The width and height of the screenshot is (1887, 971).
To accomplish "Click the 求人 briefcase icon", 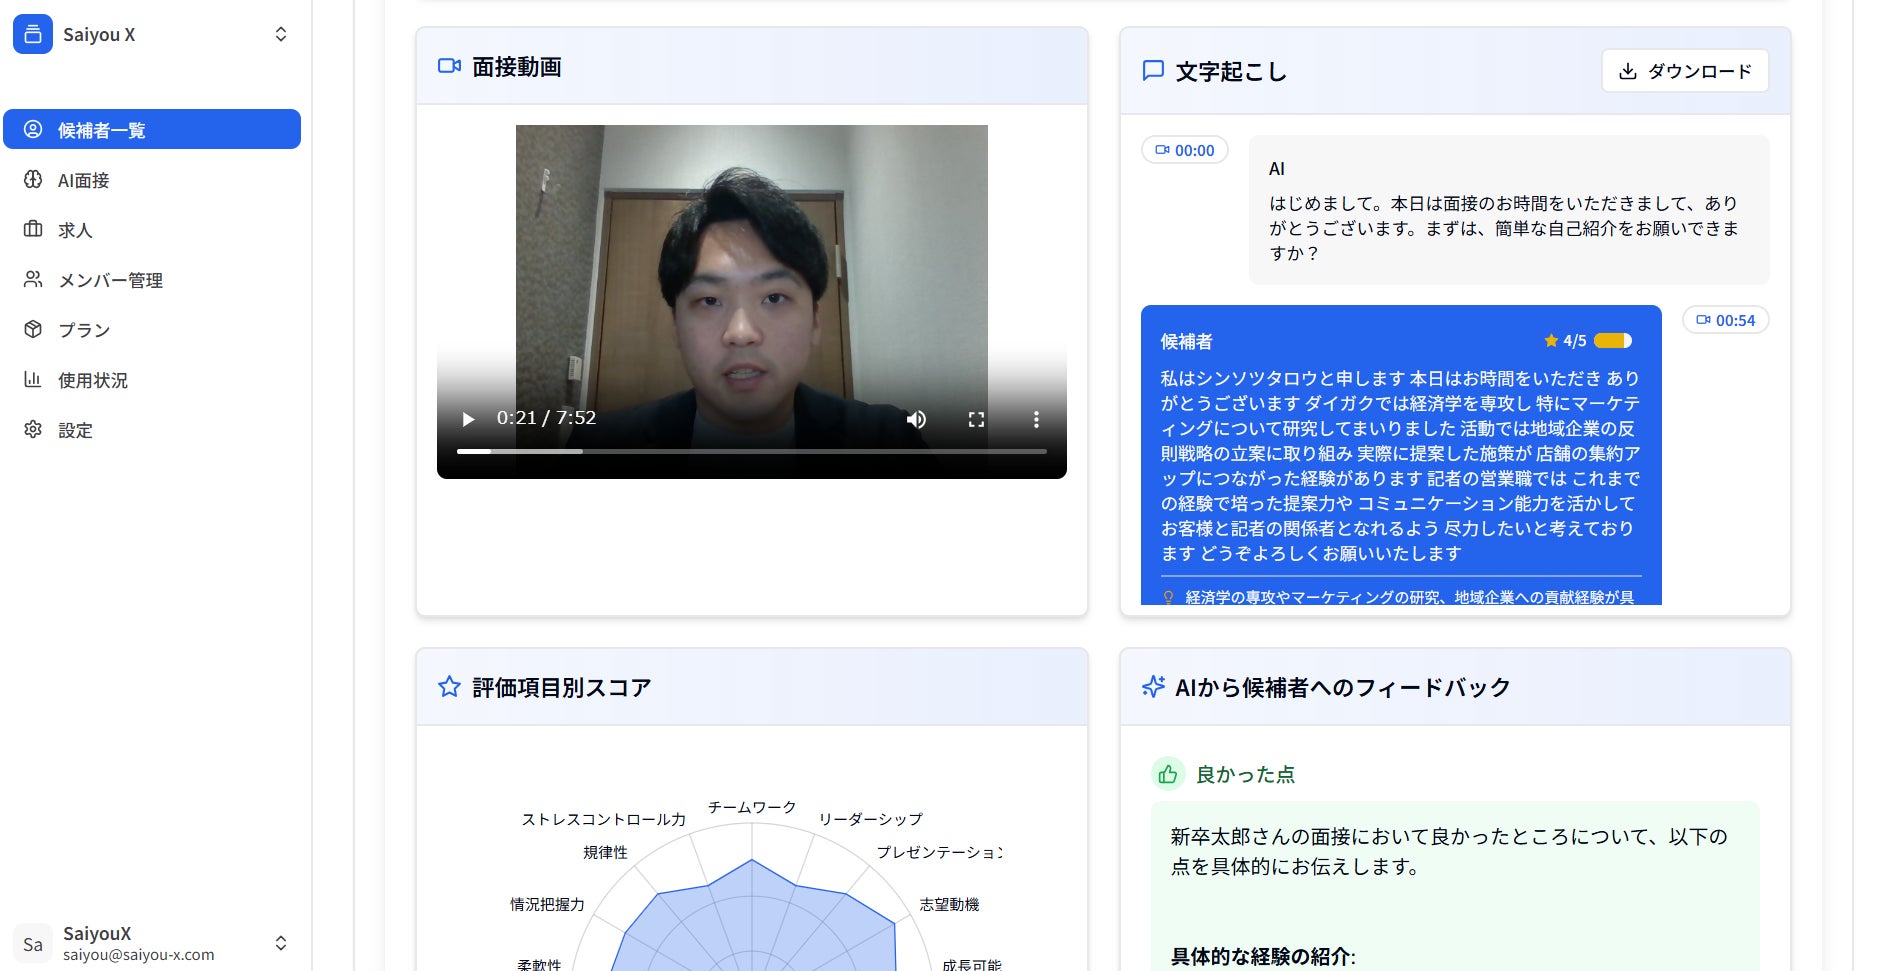I will tap(33, 229).
